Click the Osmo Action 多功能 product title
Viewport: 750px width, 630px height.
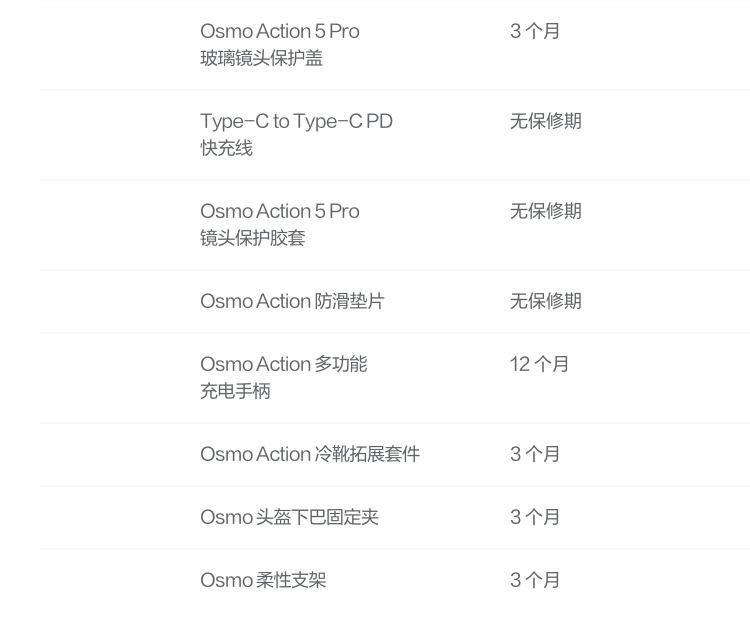tap(283, 365)
